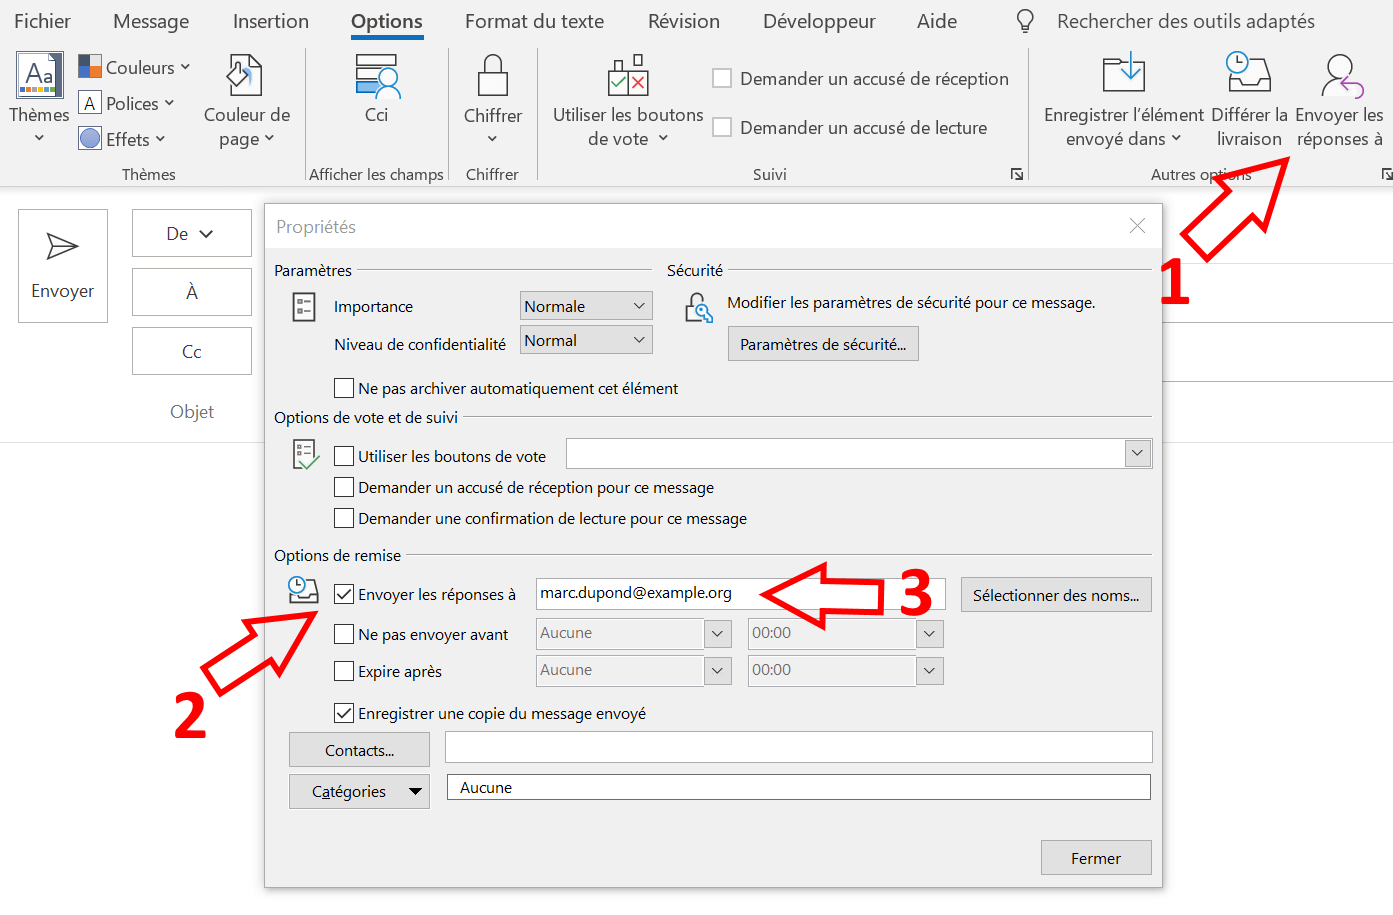This screenshot has height=915, width=1393.
Task: Click the Cc recipients button
Action: point(192,351)
